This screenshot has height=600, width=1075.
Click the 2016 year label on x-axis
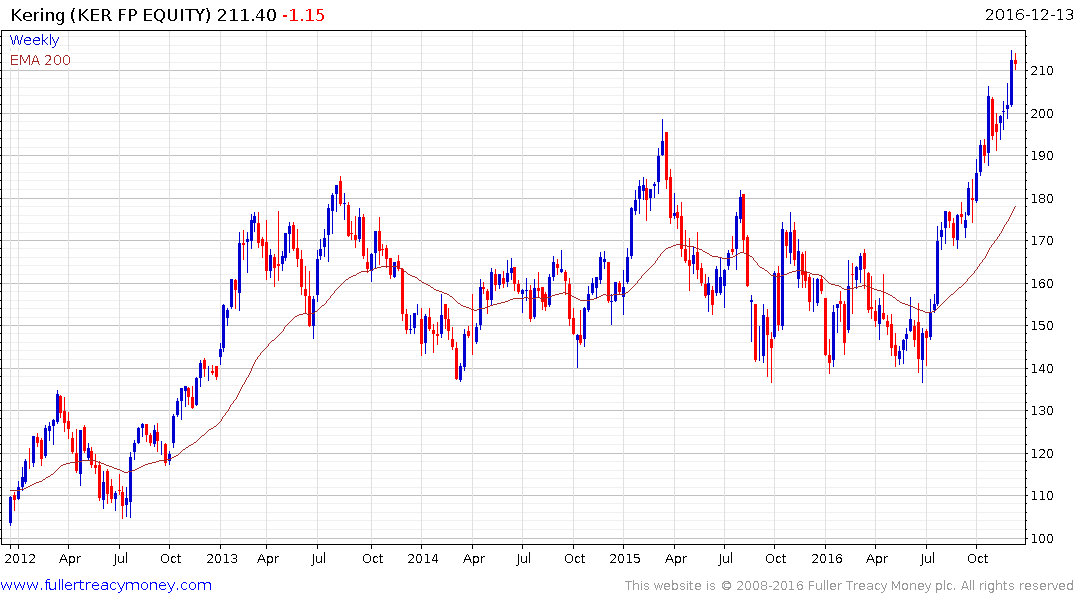click(x=827, y=558)
